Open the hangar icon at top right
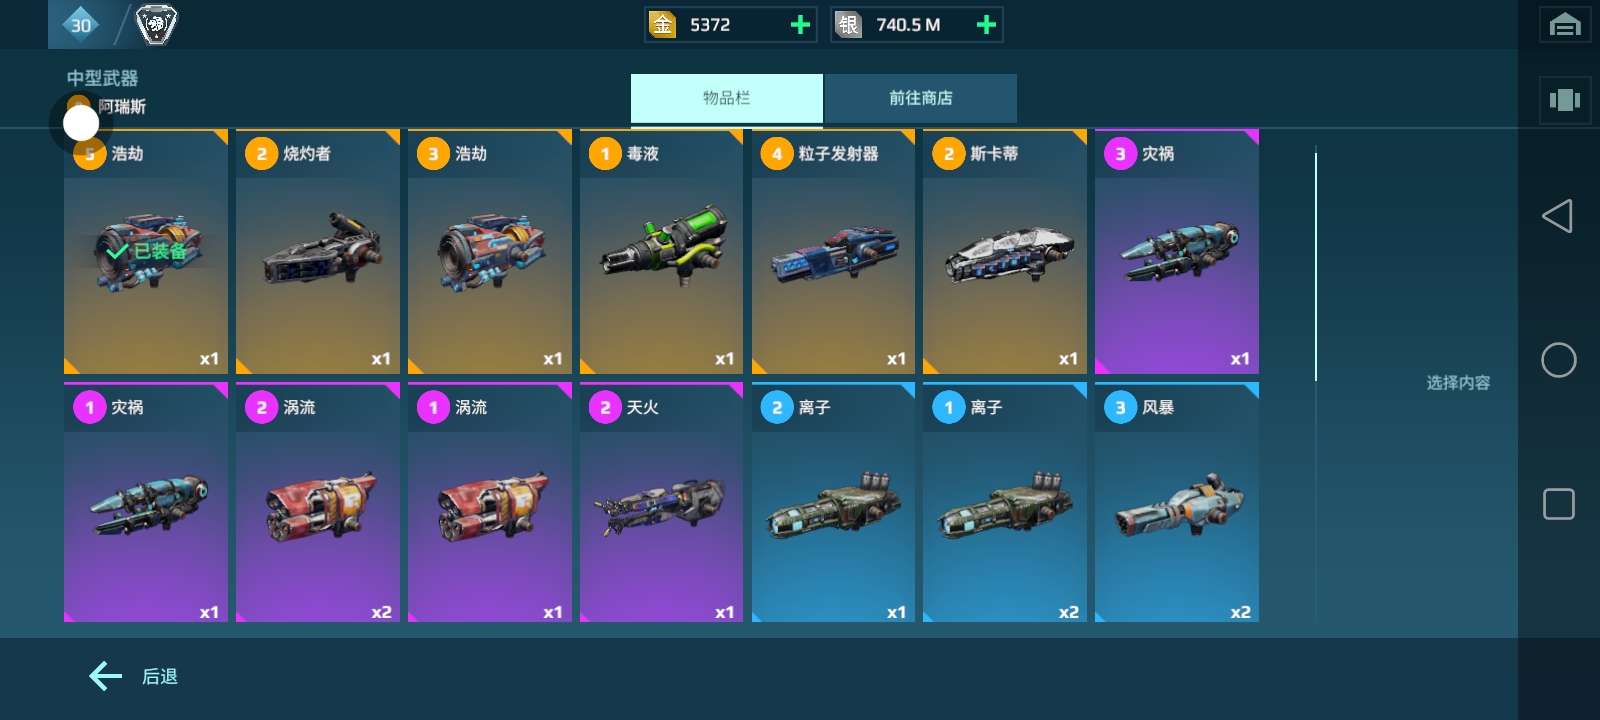The width and height of the screenshot is (1600, 720). click(1565, 25)
